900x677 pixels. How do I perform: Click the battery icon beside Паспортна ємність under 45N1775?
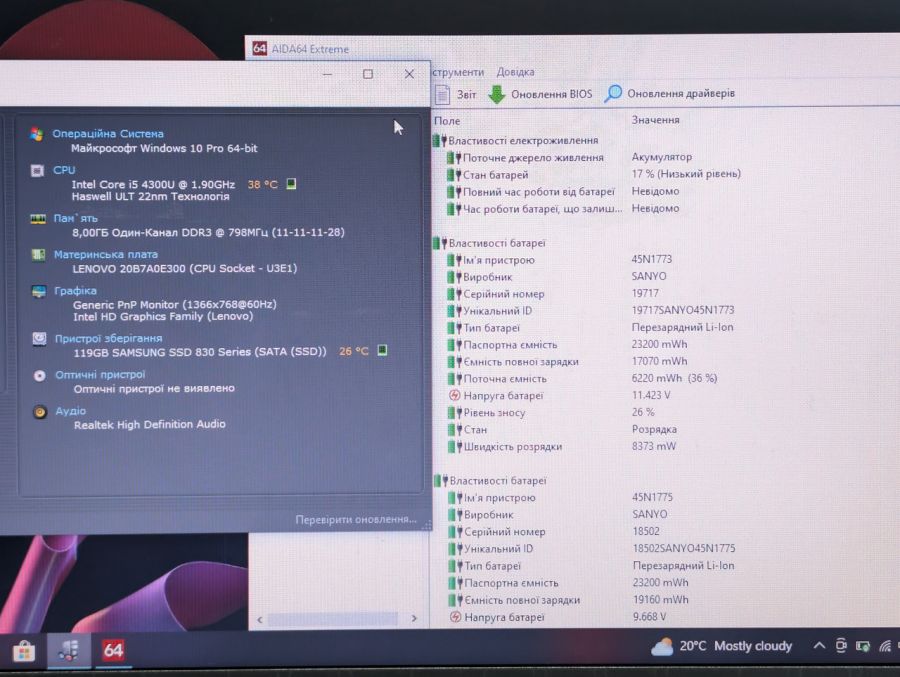point(456,583)
